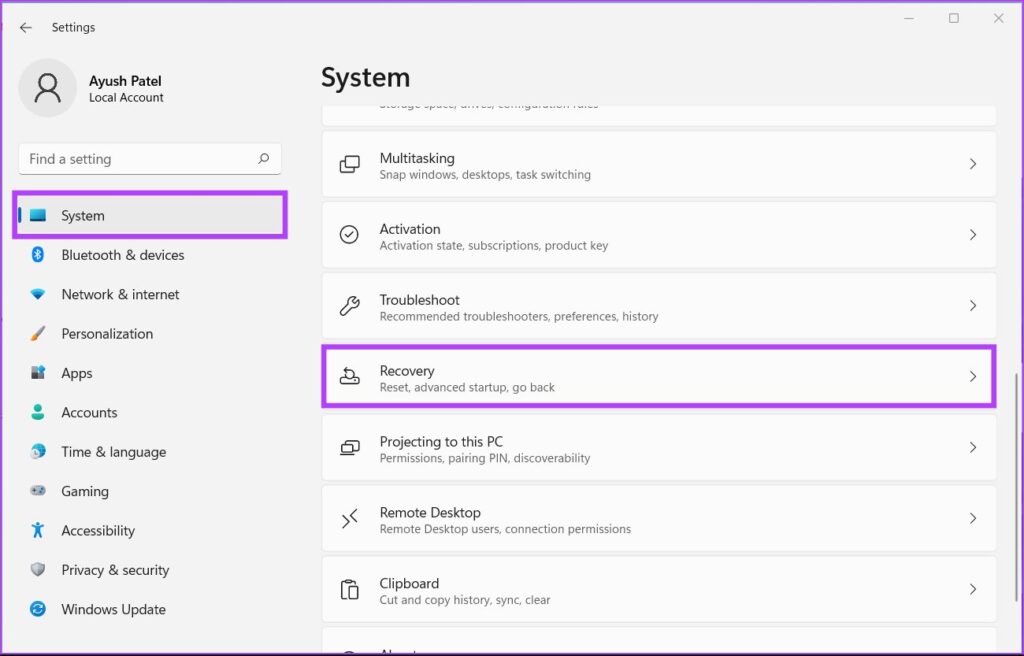Click the back arrow icon
Screen dimensions: 1024x656
(25, 27)
